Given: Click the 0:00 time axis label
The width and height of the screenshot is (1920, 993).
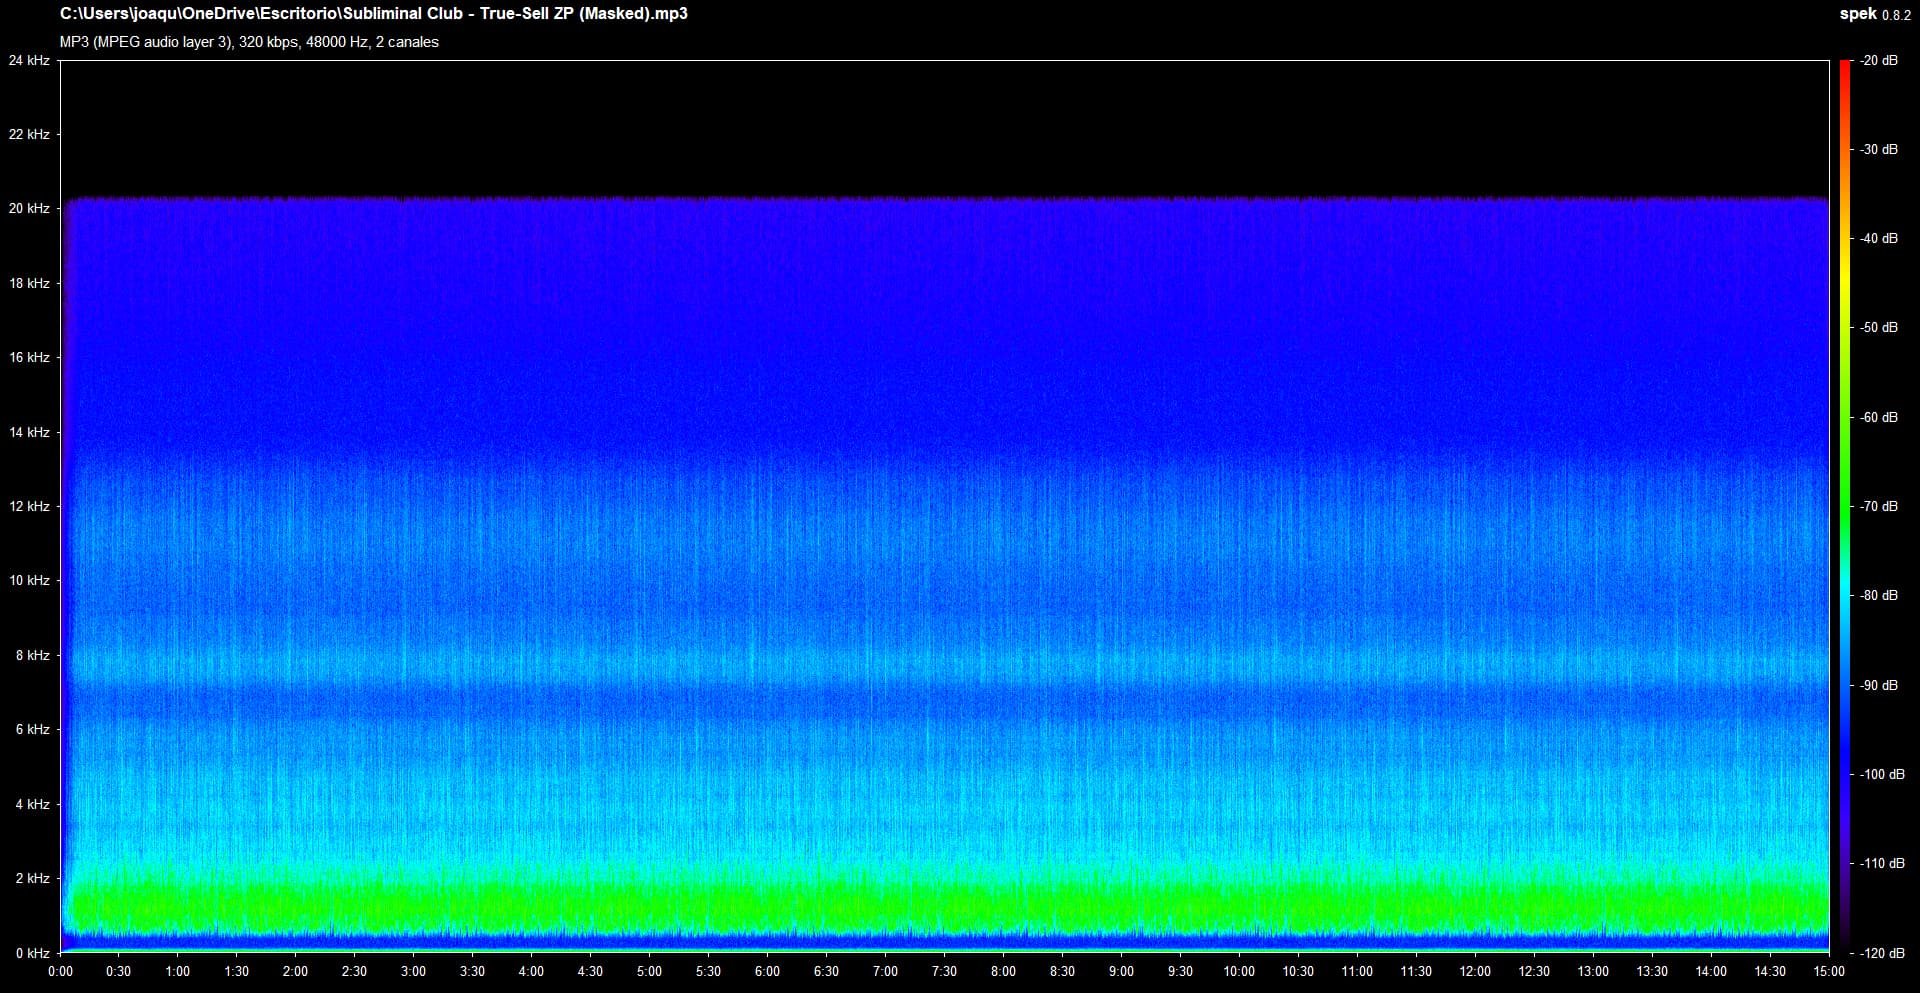Looking at the screenshot, I should pyautogui.click(x=60, y=971).
